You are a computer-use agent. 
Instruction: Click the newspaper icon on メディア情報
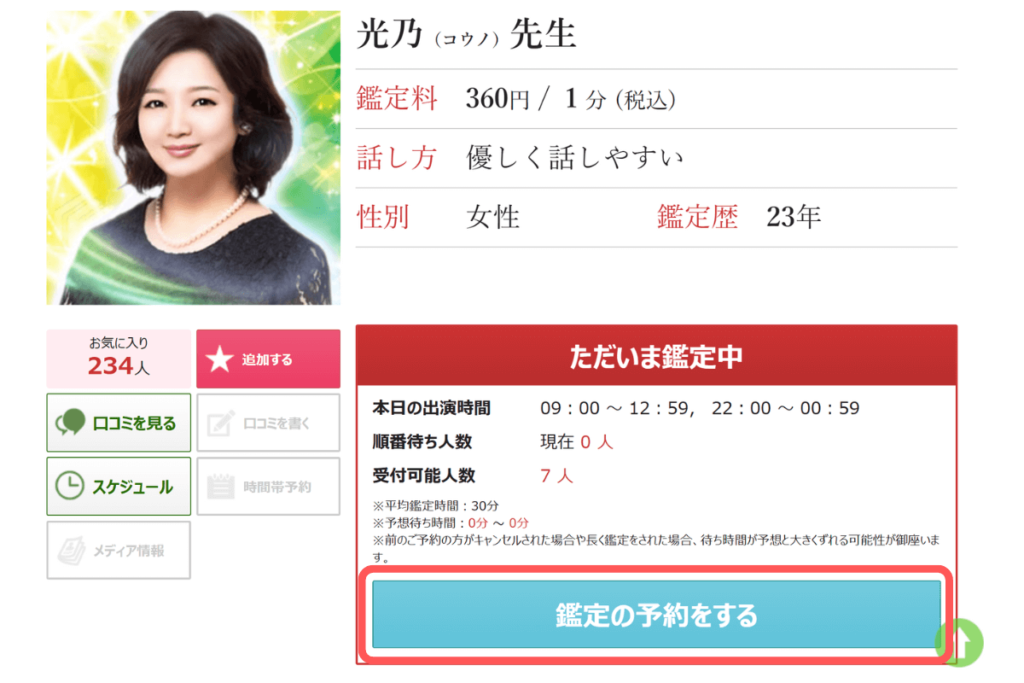tap(71, 550)
